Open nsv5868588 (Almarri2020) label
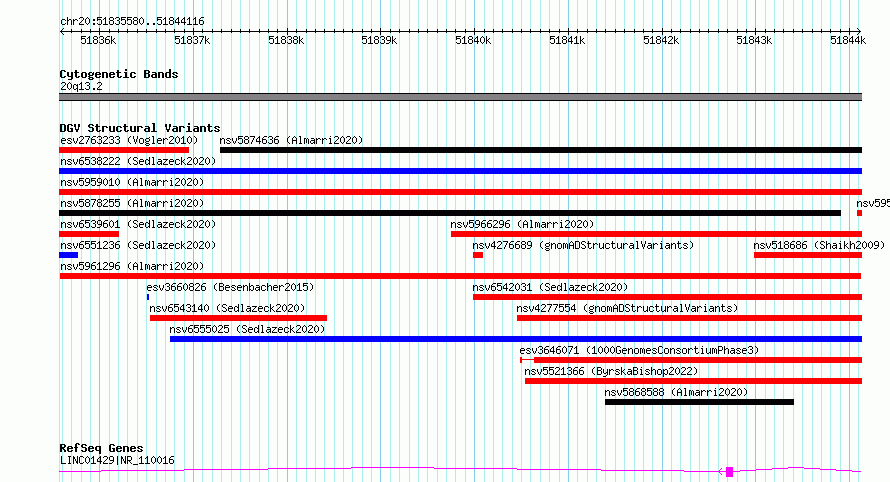890x482 pixels. [676, 392]
